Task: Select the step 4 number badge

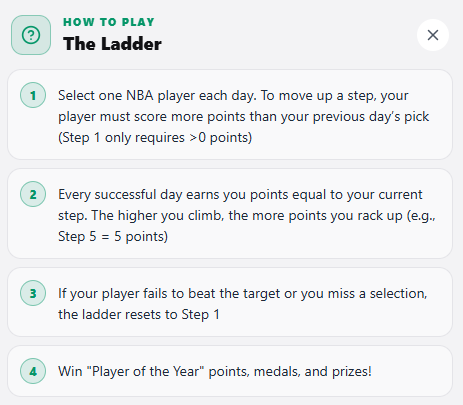Action: point(33,371)
